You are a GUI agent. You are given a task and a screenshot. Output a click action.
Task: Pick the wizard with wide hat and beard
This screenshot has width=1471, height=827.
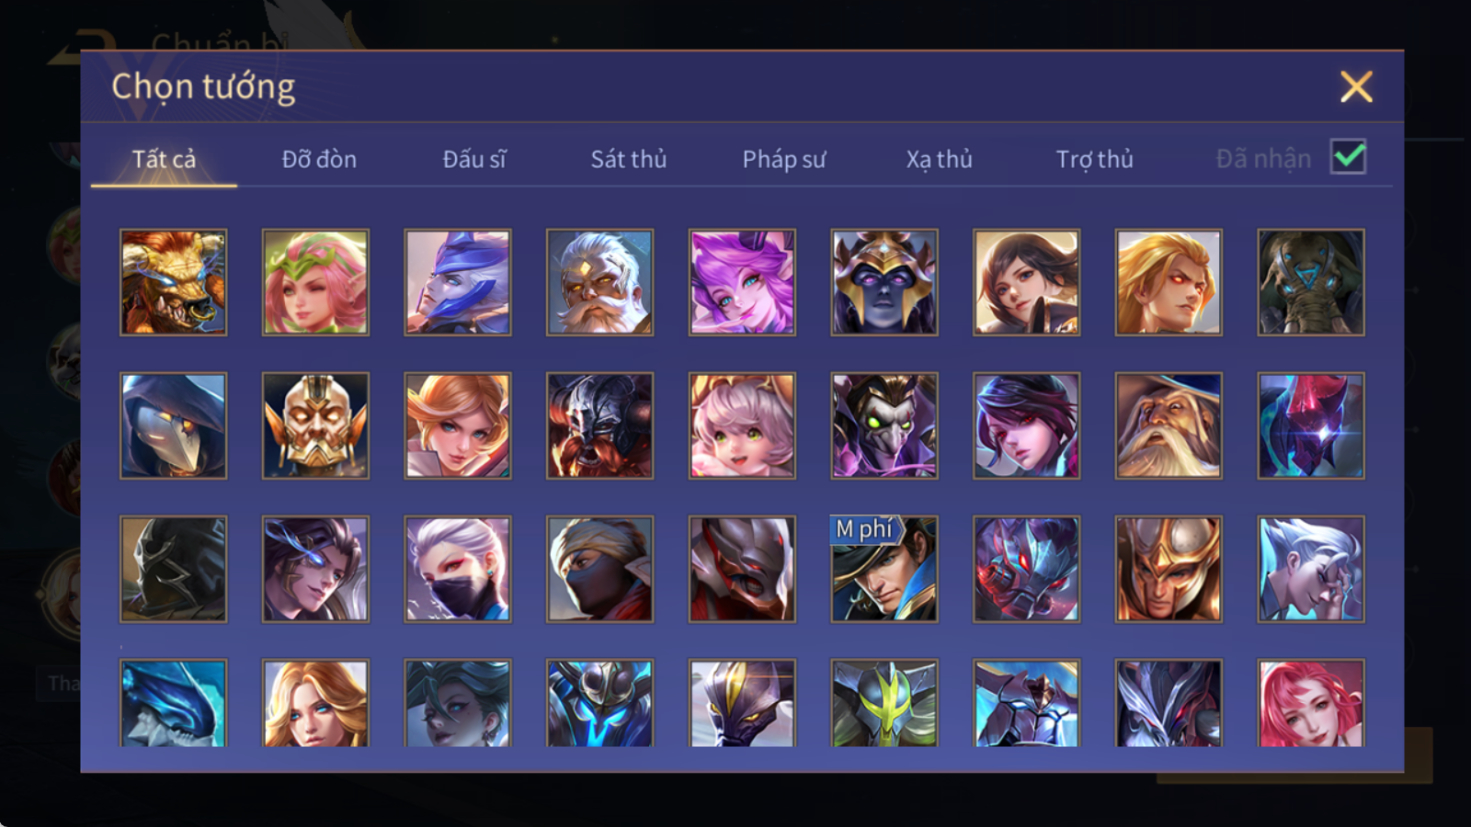click(1168, 426)
